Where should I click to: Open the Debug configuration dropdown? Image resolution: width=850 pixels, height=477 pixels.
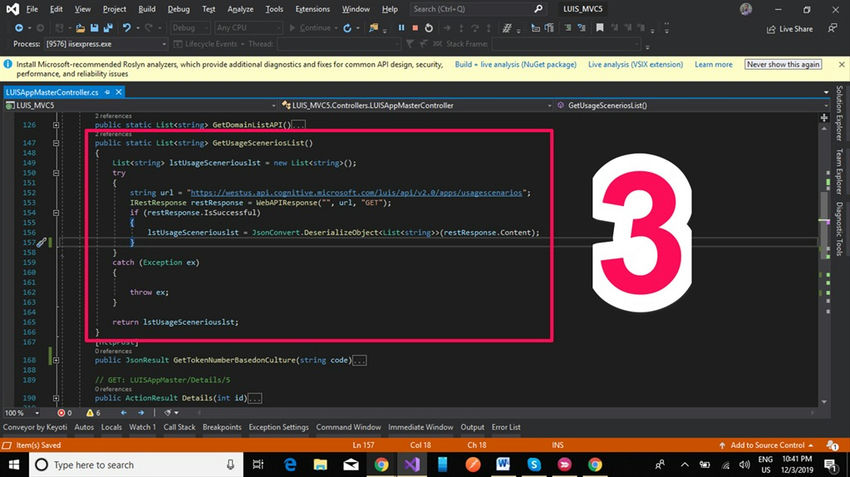190,28
